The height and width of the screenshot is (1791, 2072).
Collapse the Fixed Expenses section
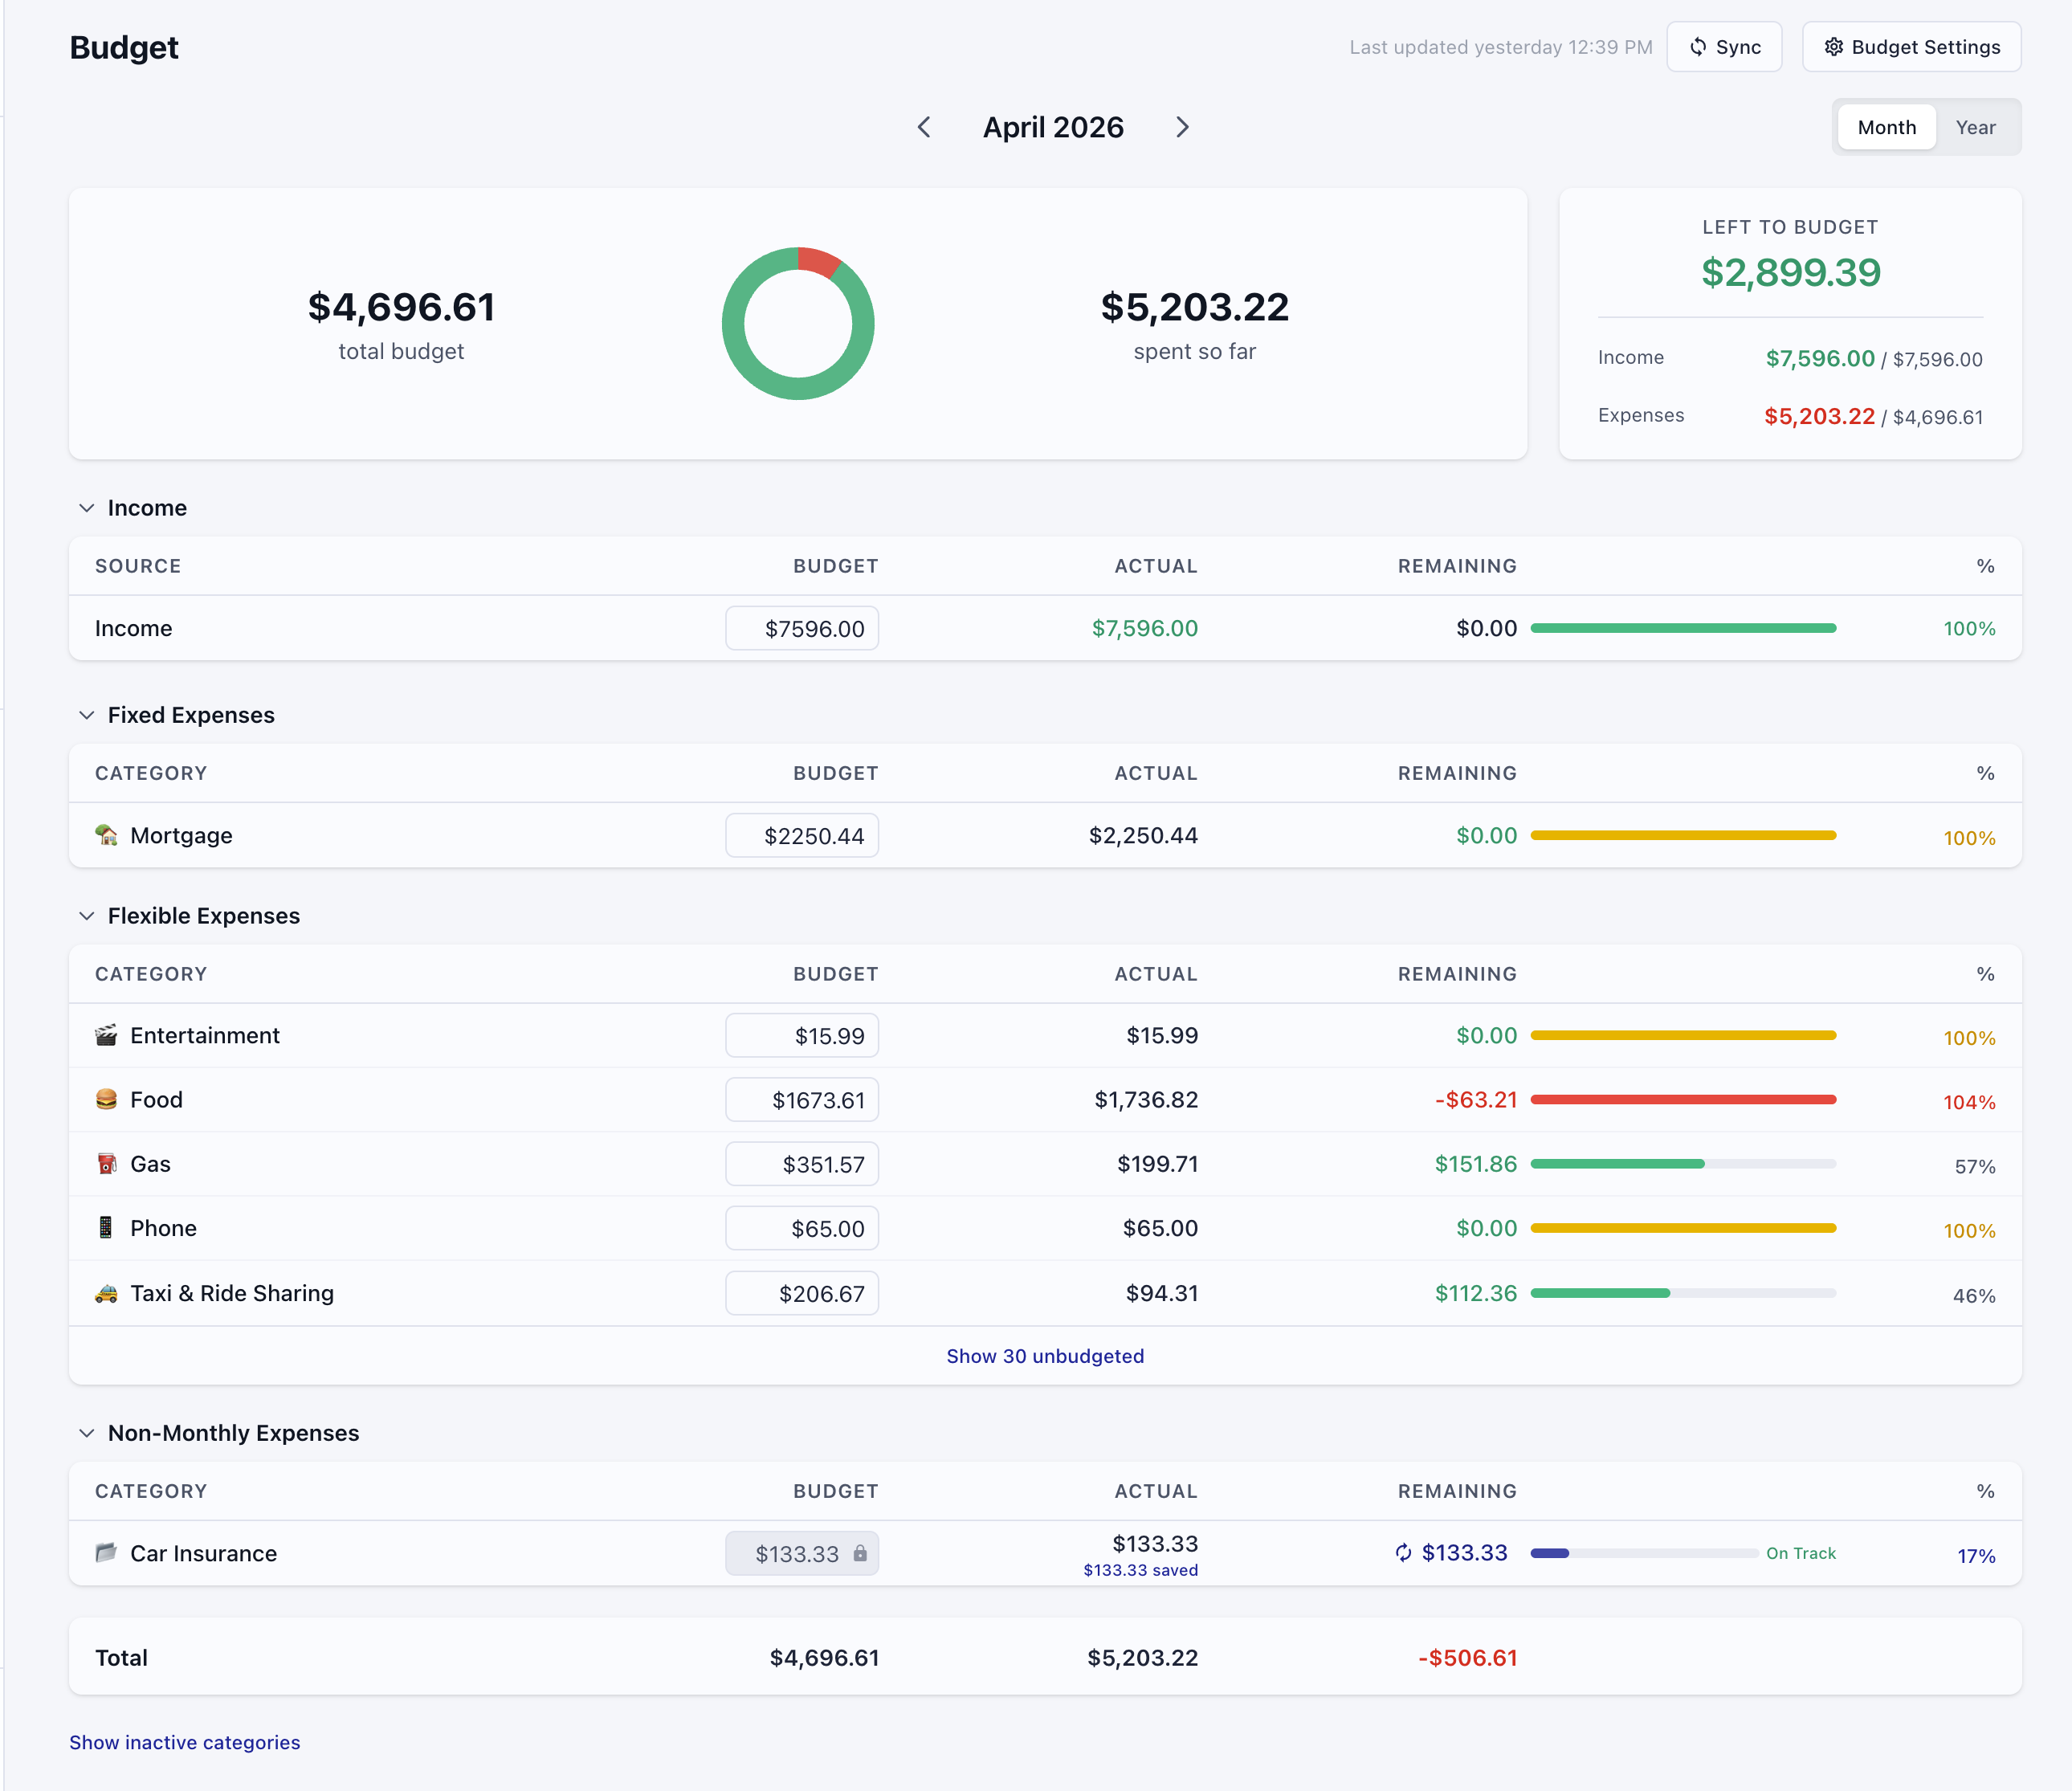pyautogui.click(x=87, y=715)
